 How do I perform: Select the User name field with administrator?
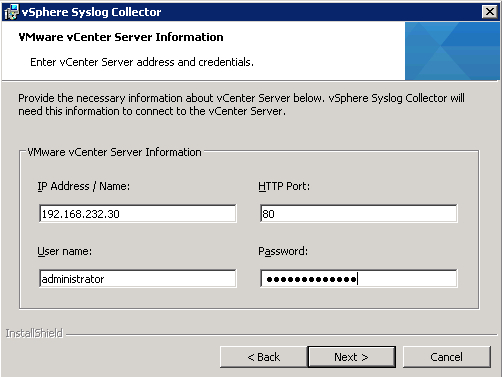pyautogui.click(x=138, y=279)
